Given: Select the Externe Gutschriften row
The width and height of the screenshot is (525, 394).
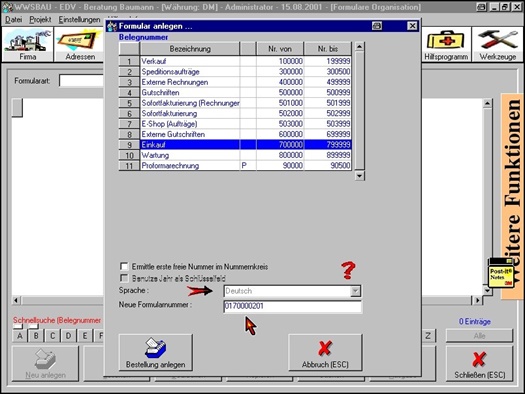Looking at the screenshot, I should click(x=235, y=134).
